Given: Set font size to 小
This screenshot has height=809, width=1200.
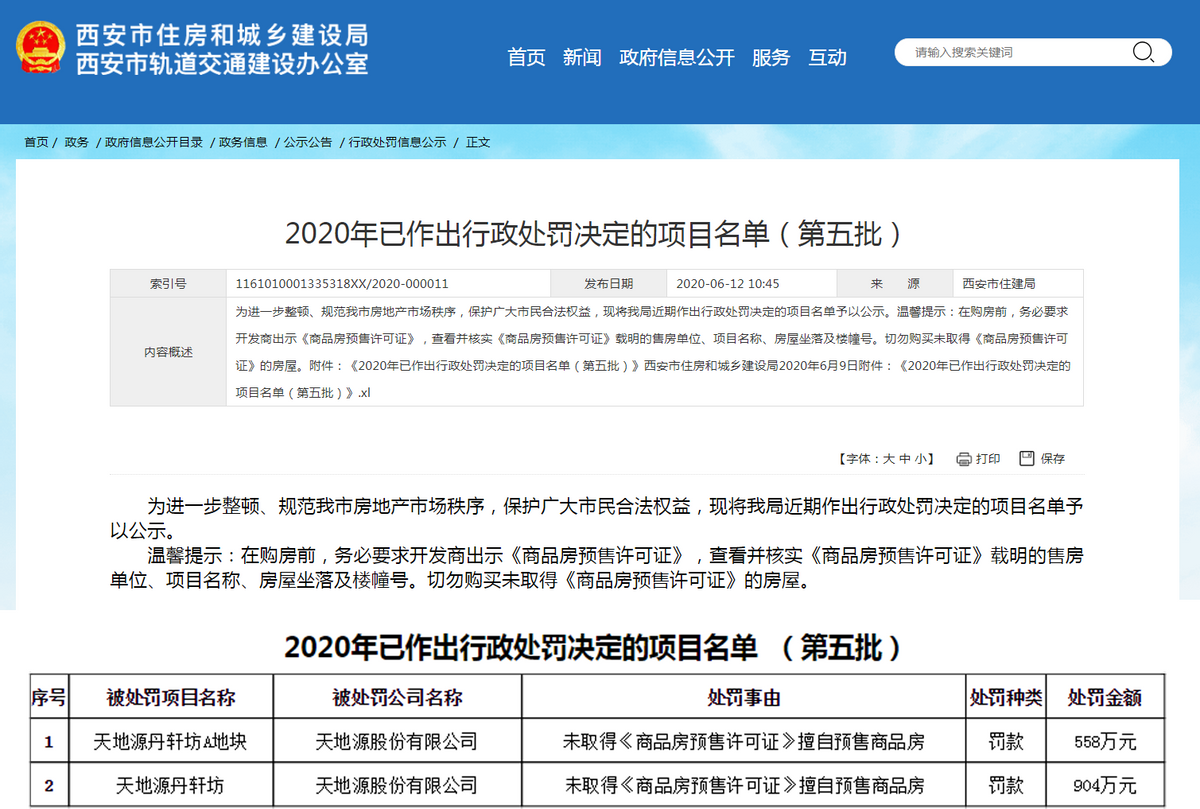Looking at the screenshot, I should (x=920, y=459).
